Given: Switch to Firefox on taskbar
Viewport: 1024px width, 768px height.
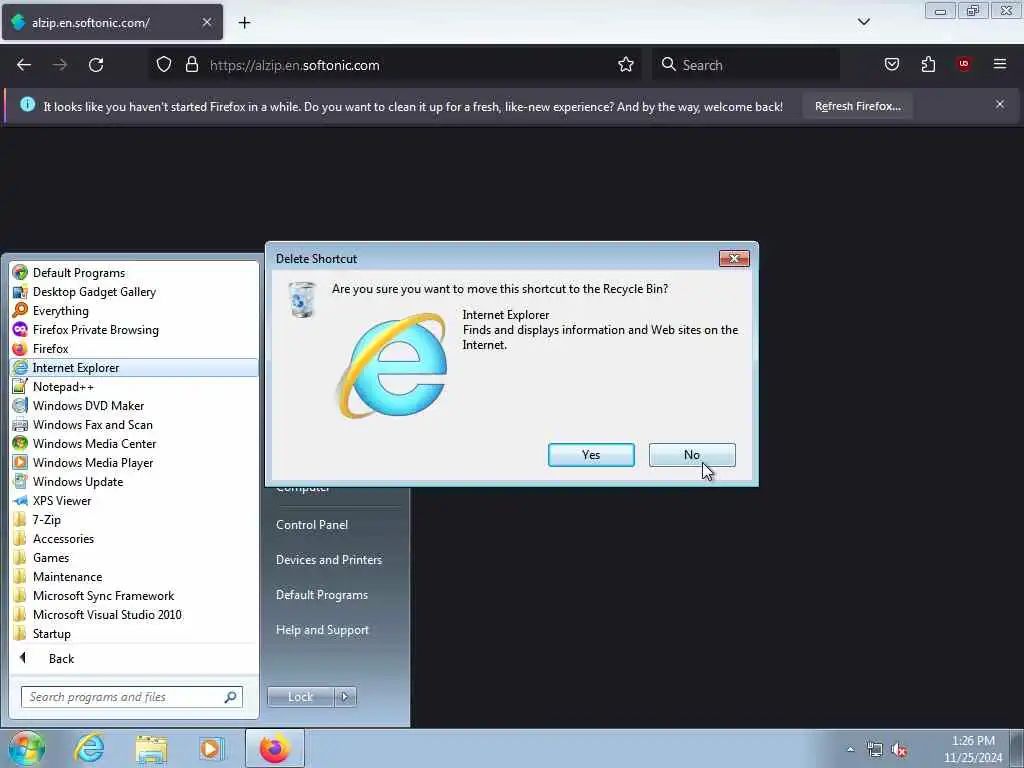Looking at the screenshot, I should coord(274,748).
